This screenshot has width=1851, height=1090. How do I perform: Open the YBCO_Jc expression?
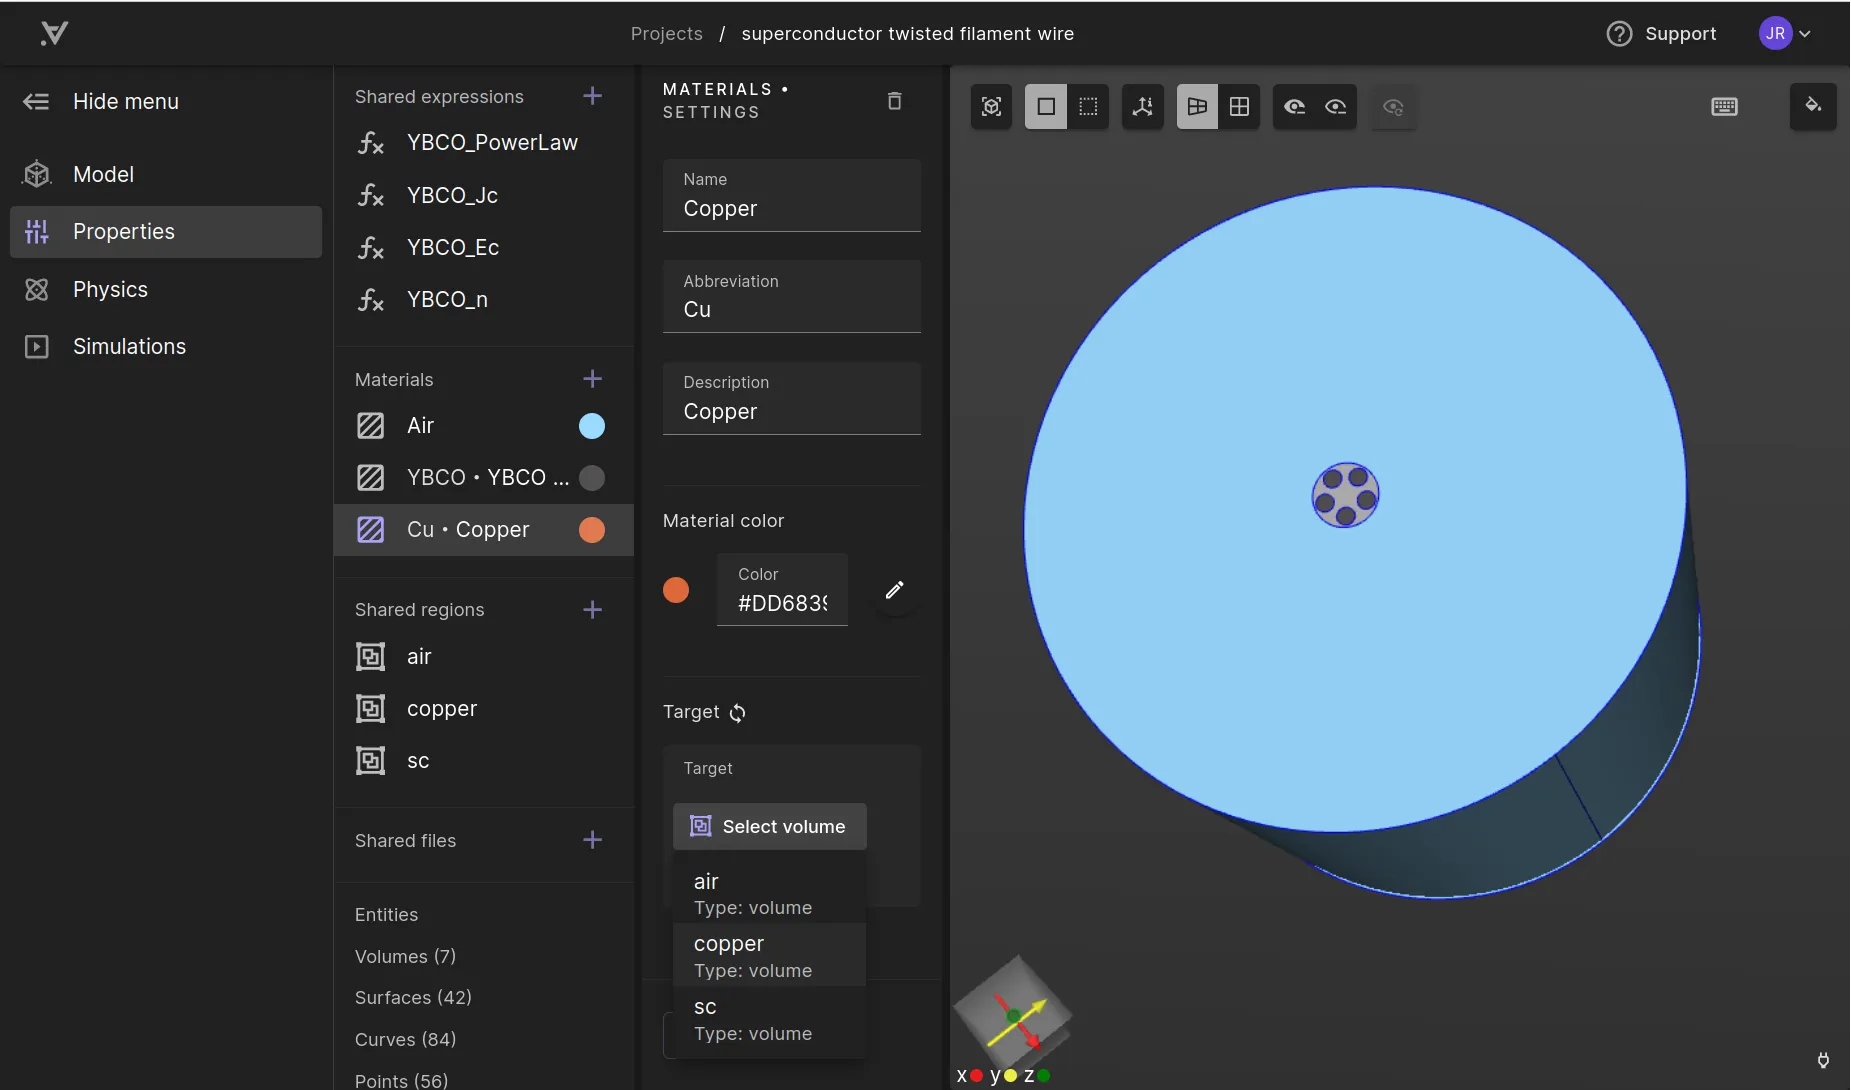click(484, 195)
